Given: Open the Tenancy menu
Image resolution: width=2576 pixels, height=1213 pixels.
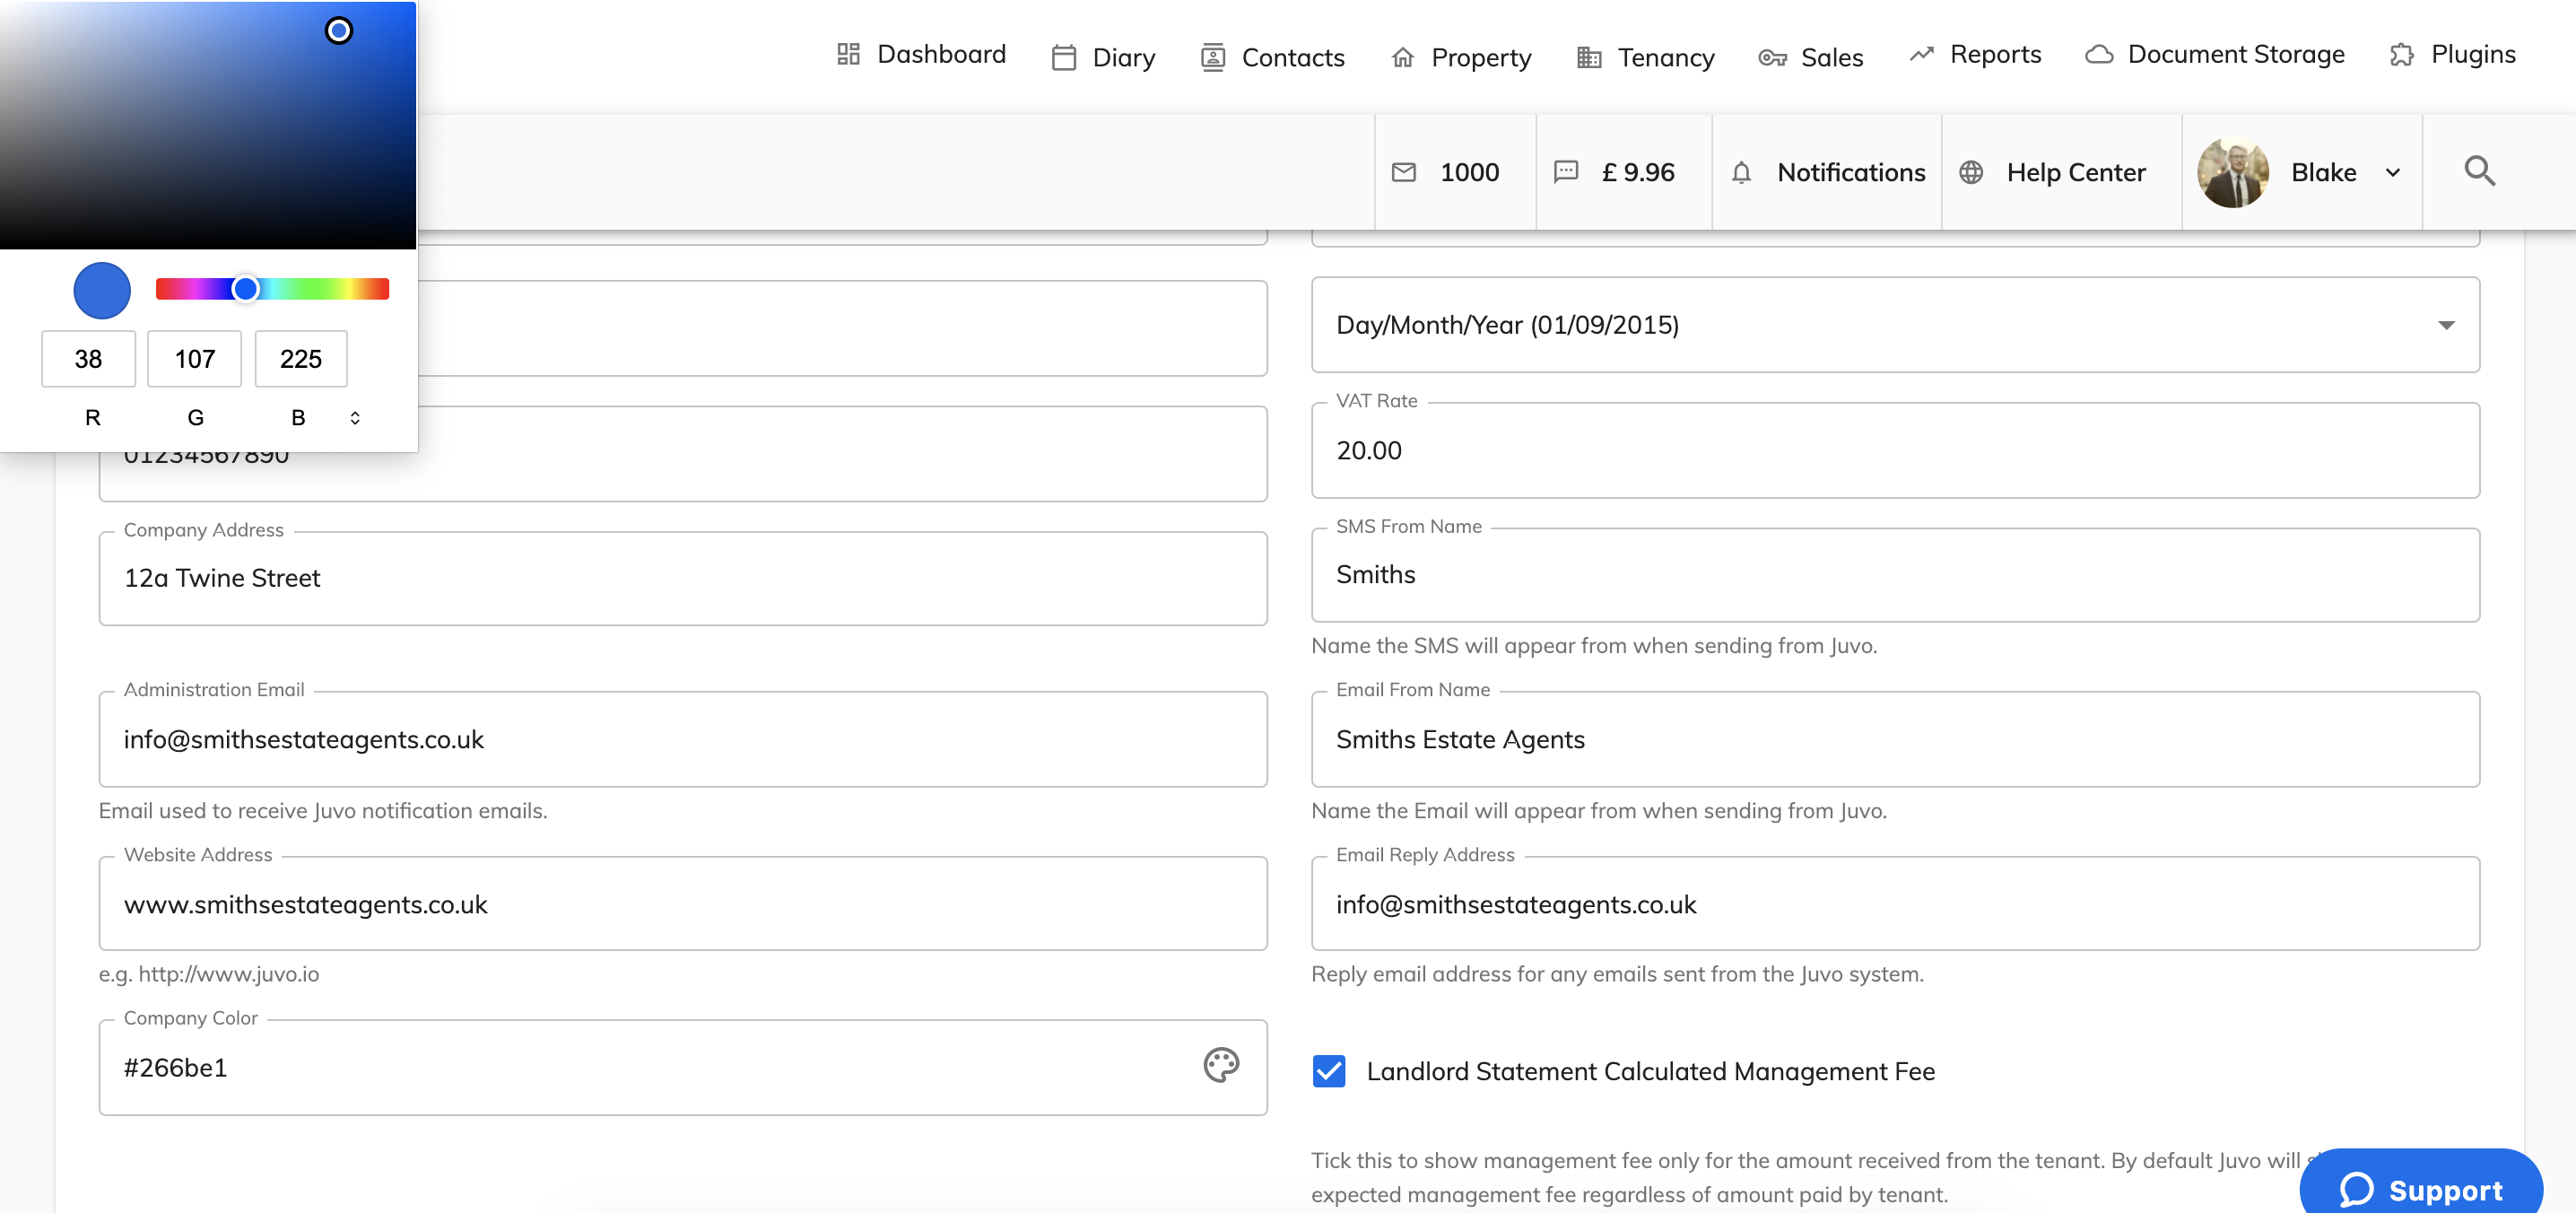Looking at the screenshot, I should [1646, 58].
